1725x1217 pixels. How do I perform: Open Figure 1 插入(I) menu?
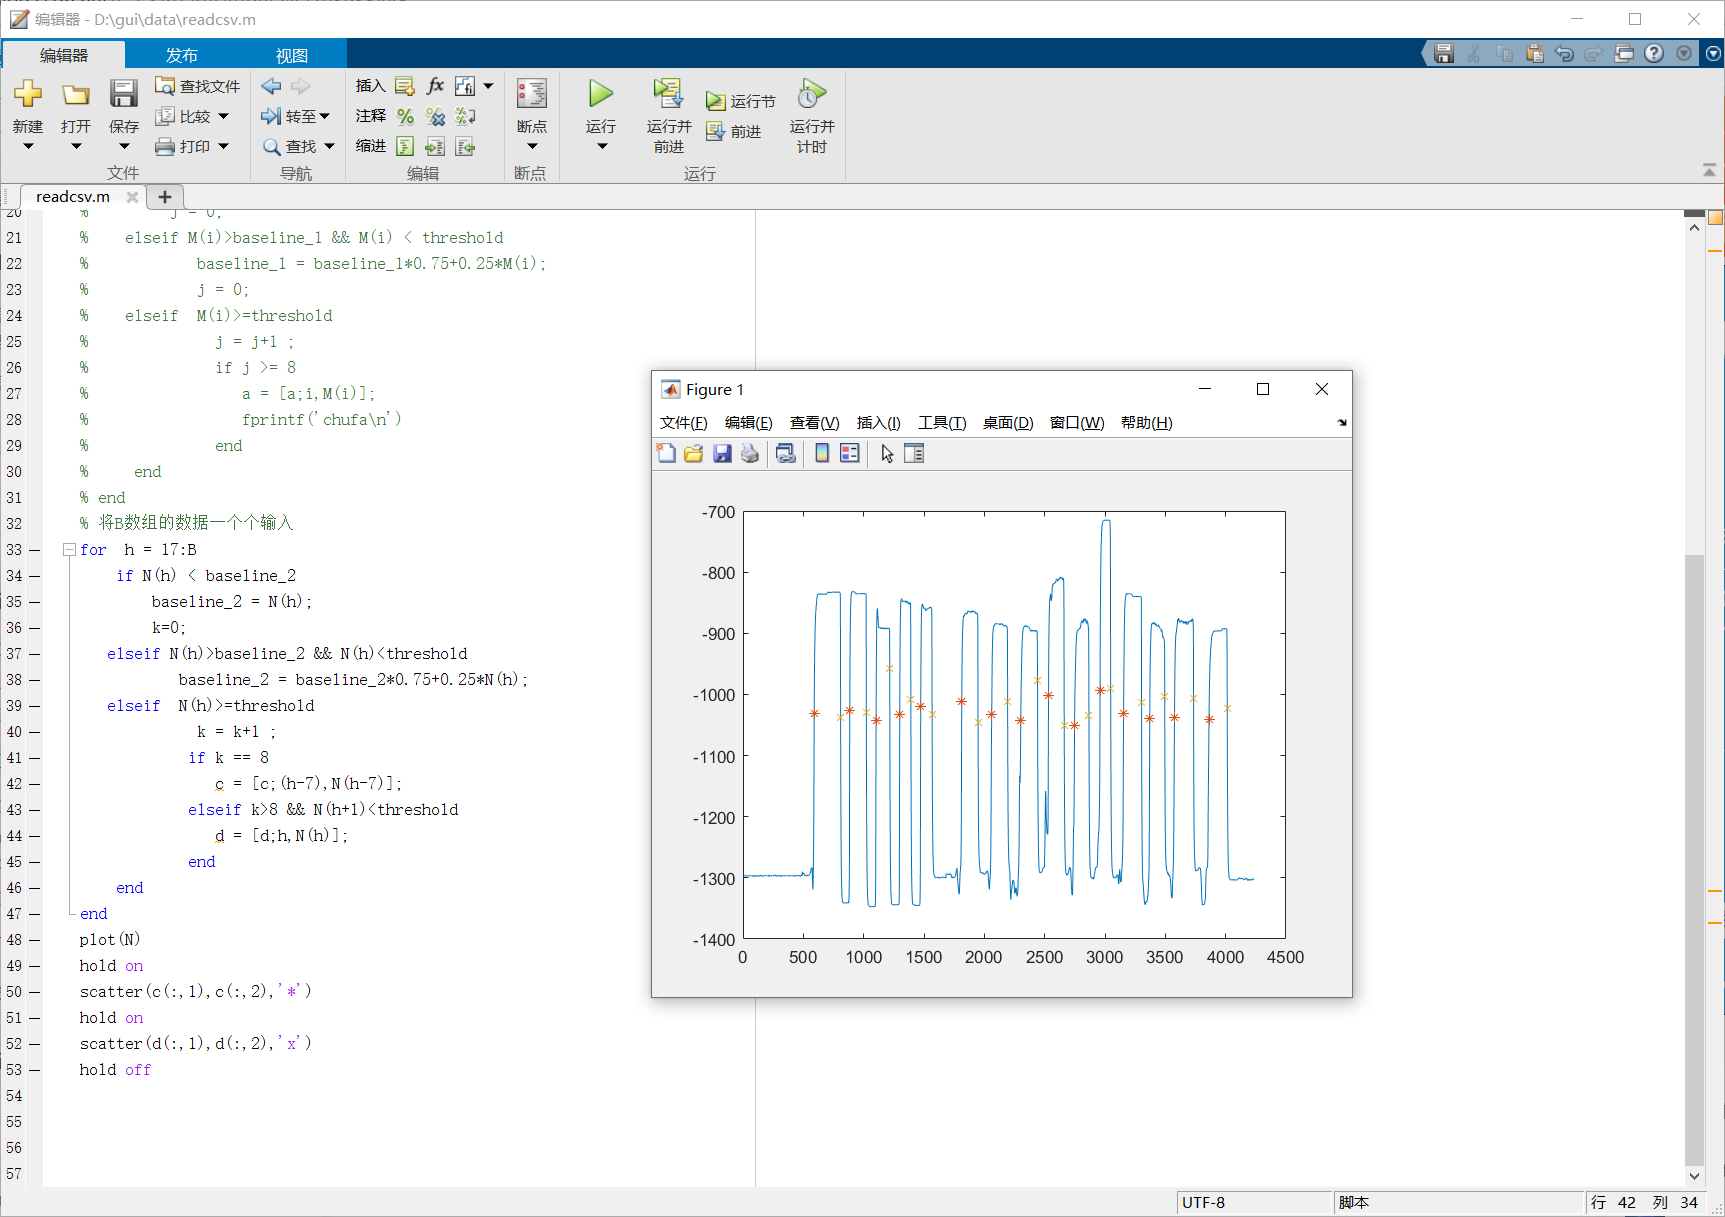tap(879, 423)
